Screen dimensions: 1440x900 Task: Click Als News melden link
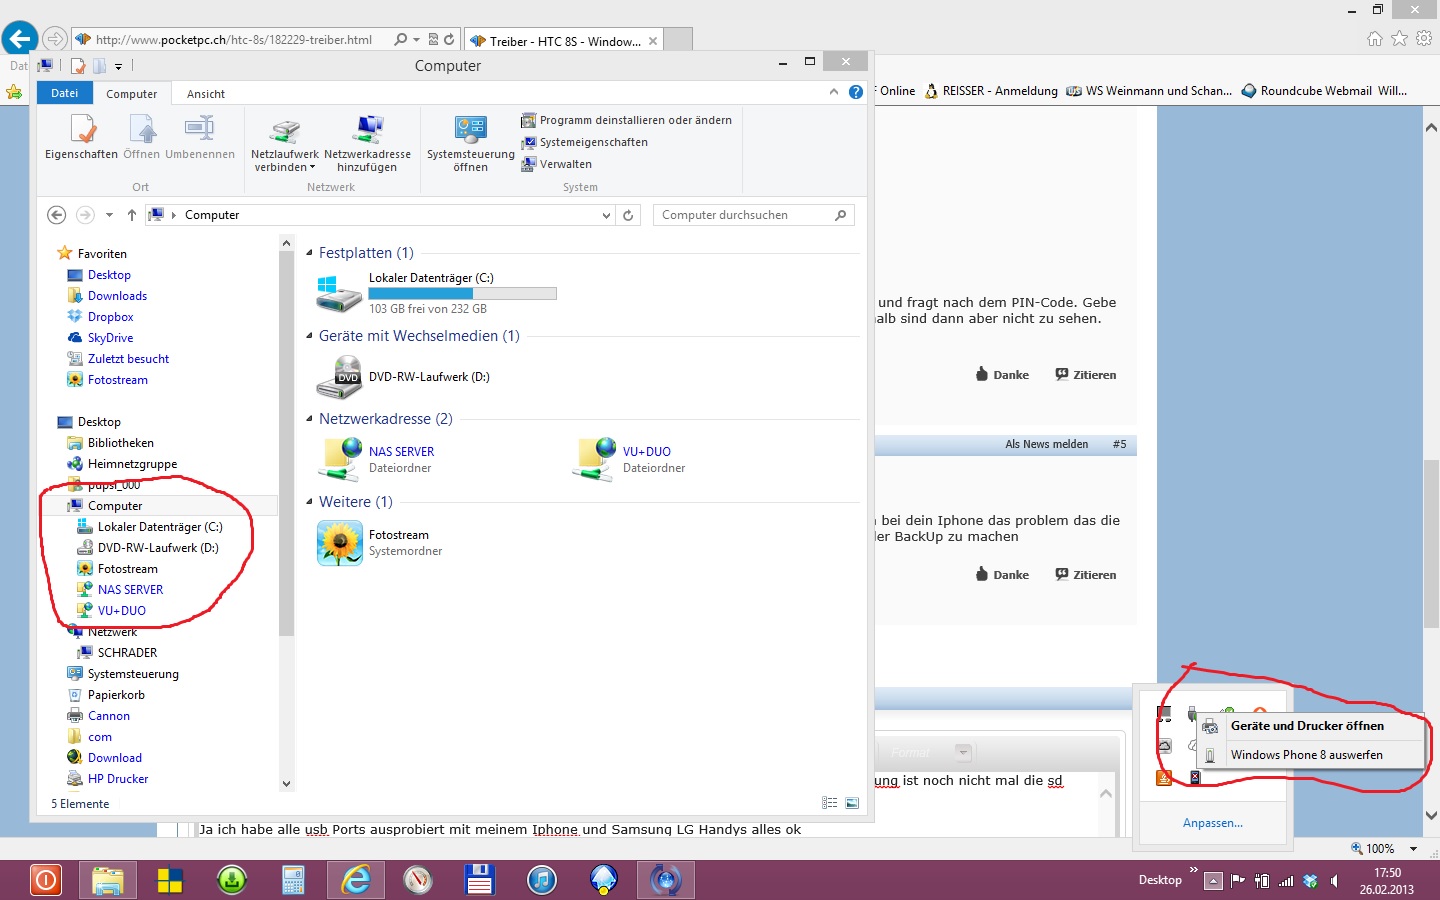coord(1046,444)
